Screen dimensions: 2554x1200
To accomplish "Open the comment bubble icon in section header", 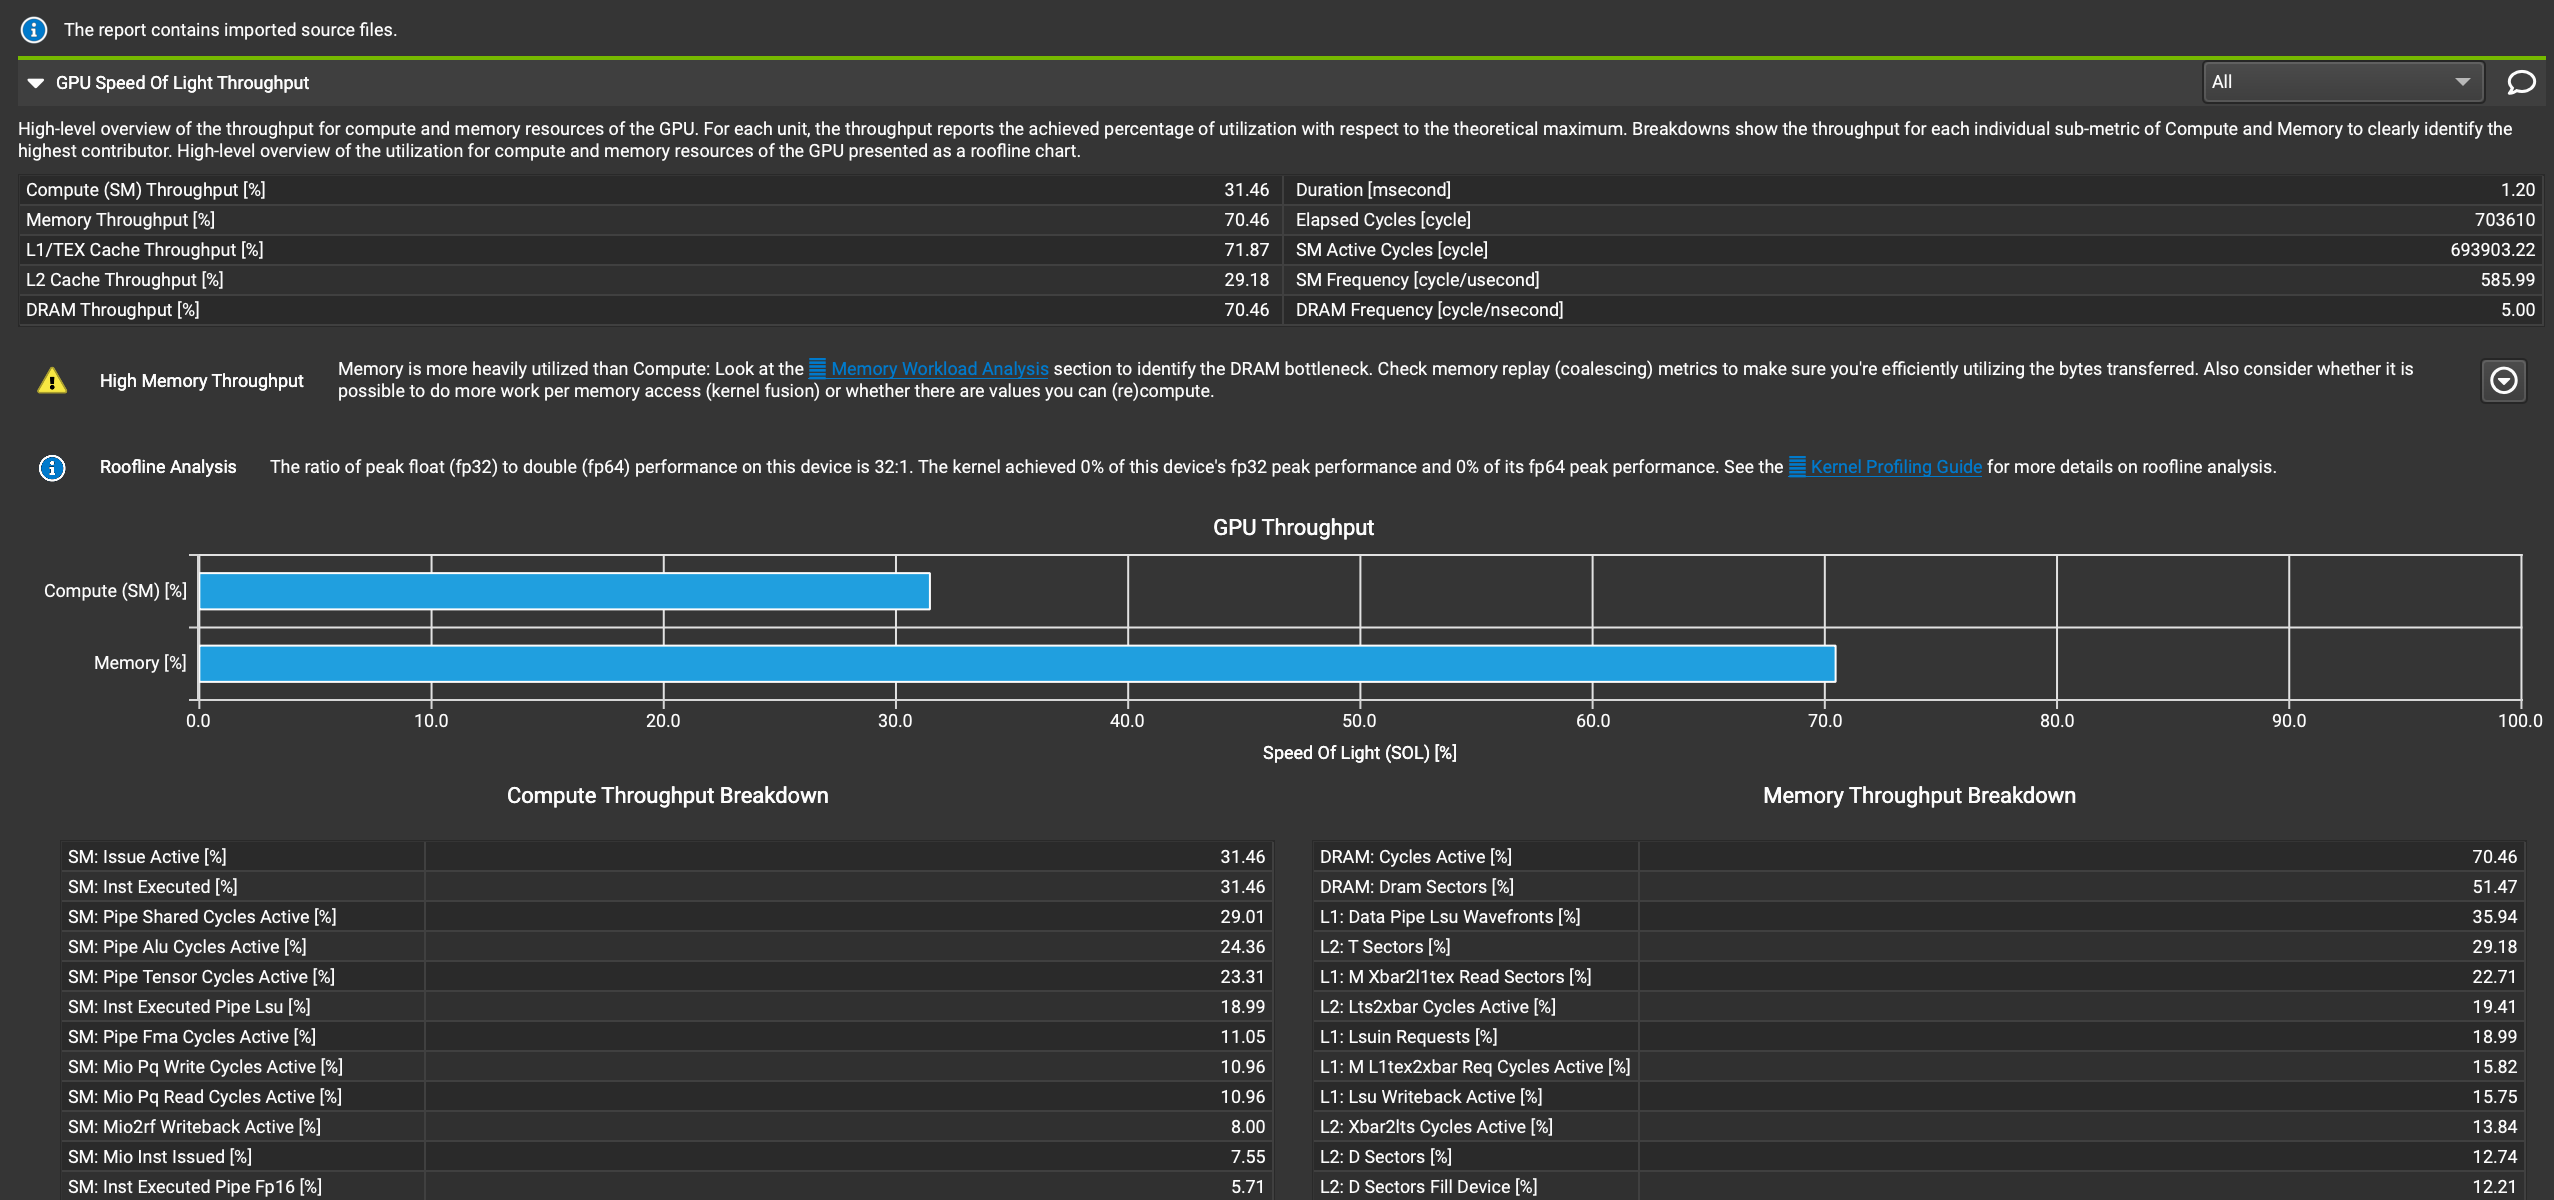I will pyautogui.click(x=2521, y=82).
